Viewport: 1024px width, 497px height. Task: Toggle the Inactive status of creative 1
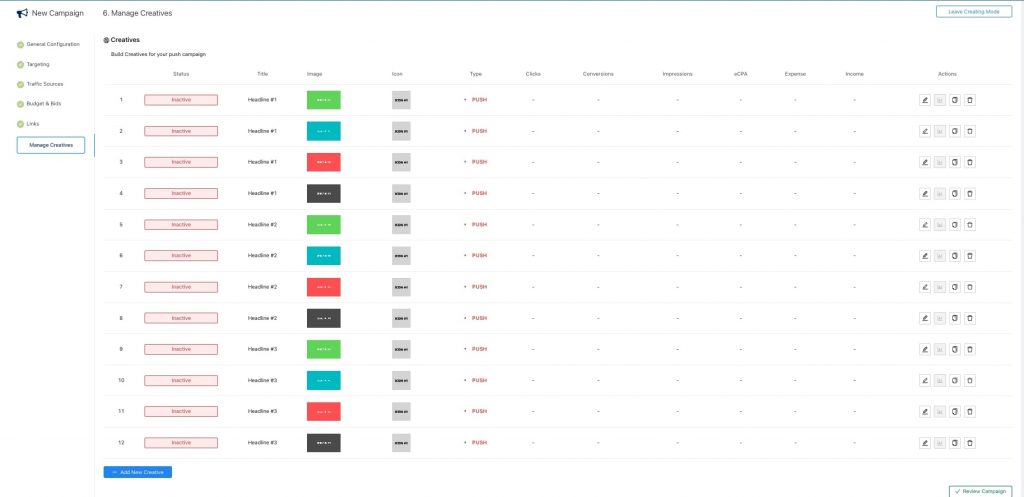coord(181,100)
